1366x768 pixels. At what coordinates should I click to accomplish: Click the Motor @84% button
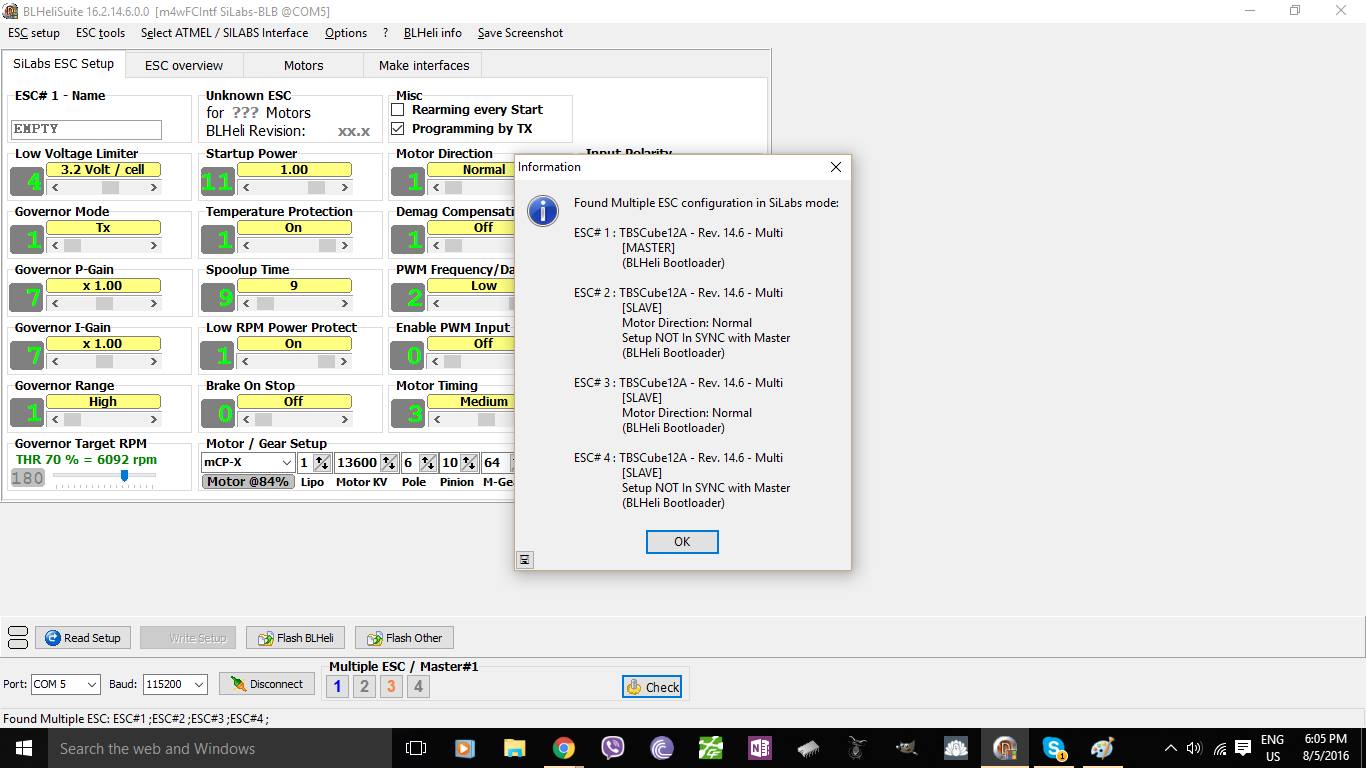(248, 482)
